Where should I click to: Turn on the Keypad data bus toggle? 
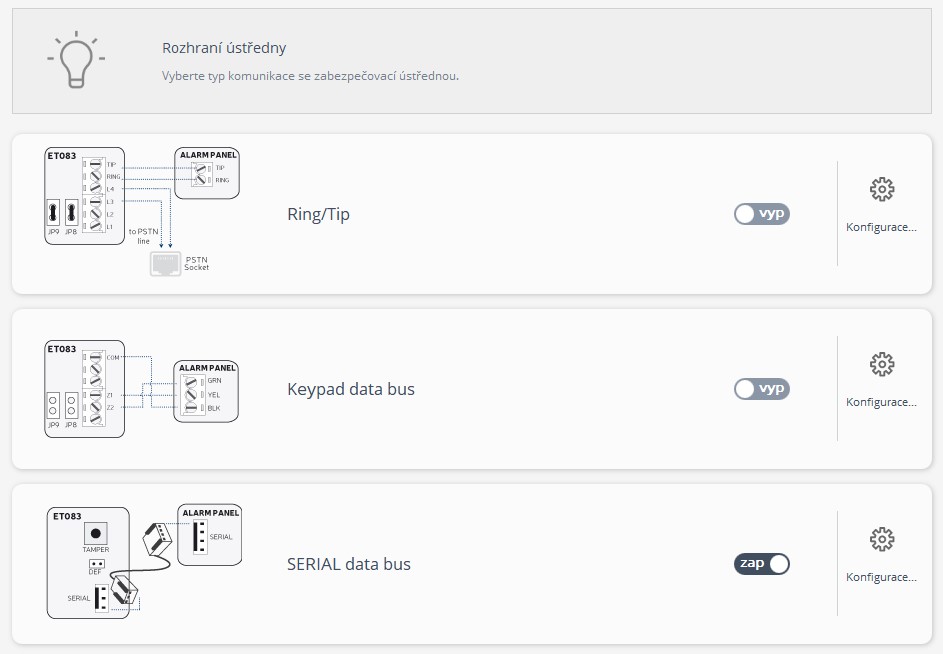point(761,389)
